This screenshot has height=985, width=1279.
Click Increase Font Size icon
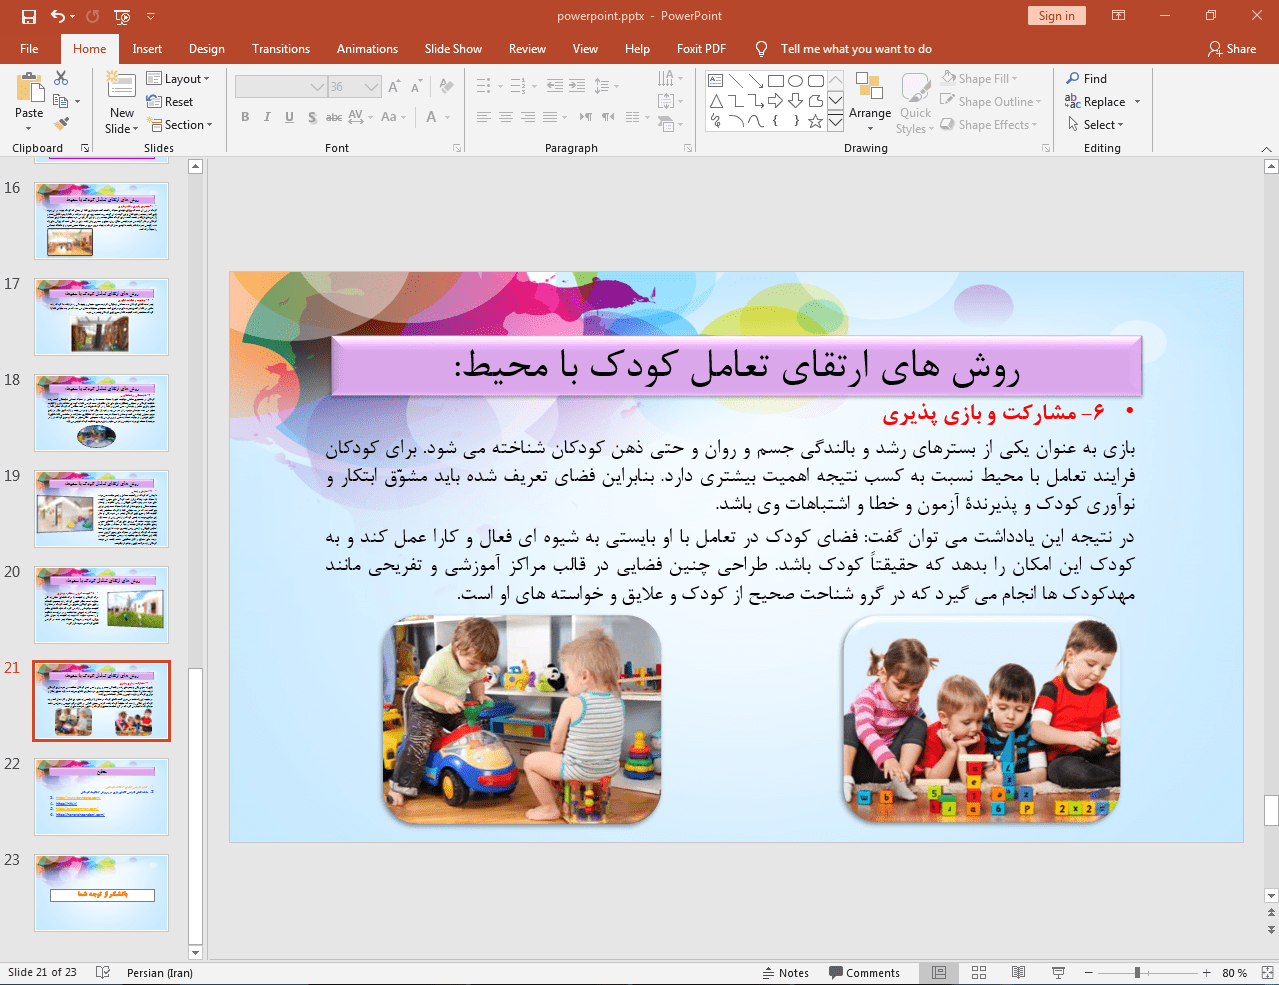coord(394,87)
